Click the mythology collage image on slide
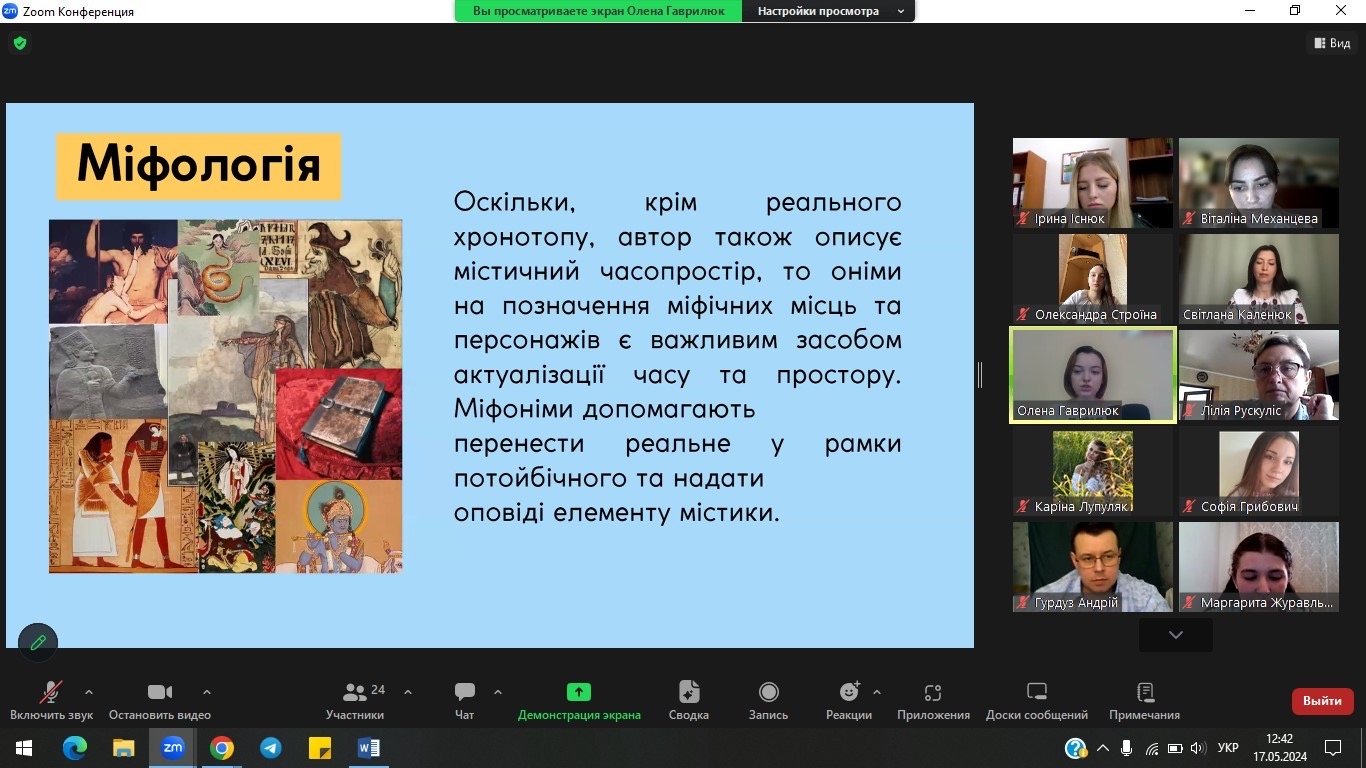Image resolution: width=1366 pixels, height=768 pixels. click(x=226, y=396)
